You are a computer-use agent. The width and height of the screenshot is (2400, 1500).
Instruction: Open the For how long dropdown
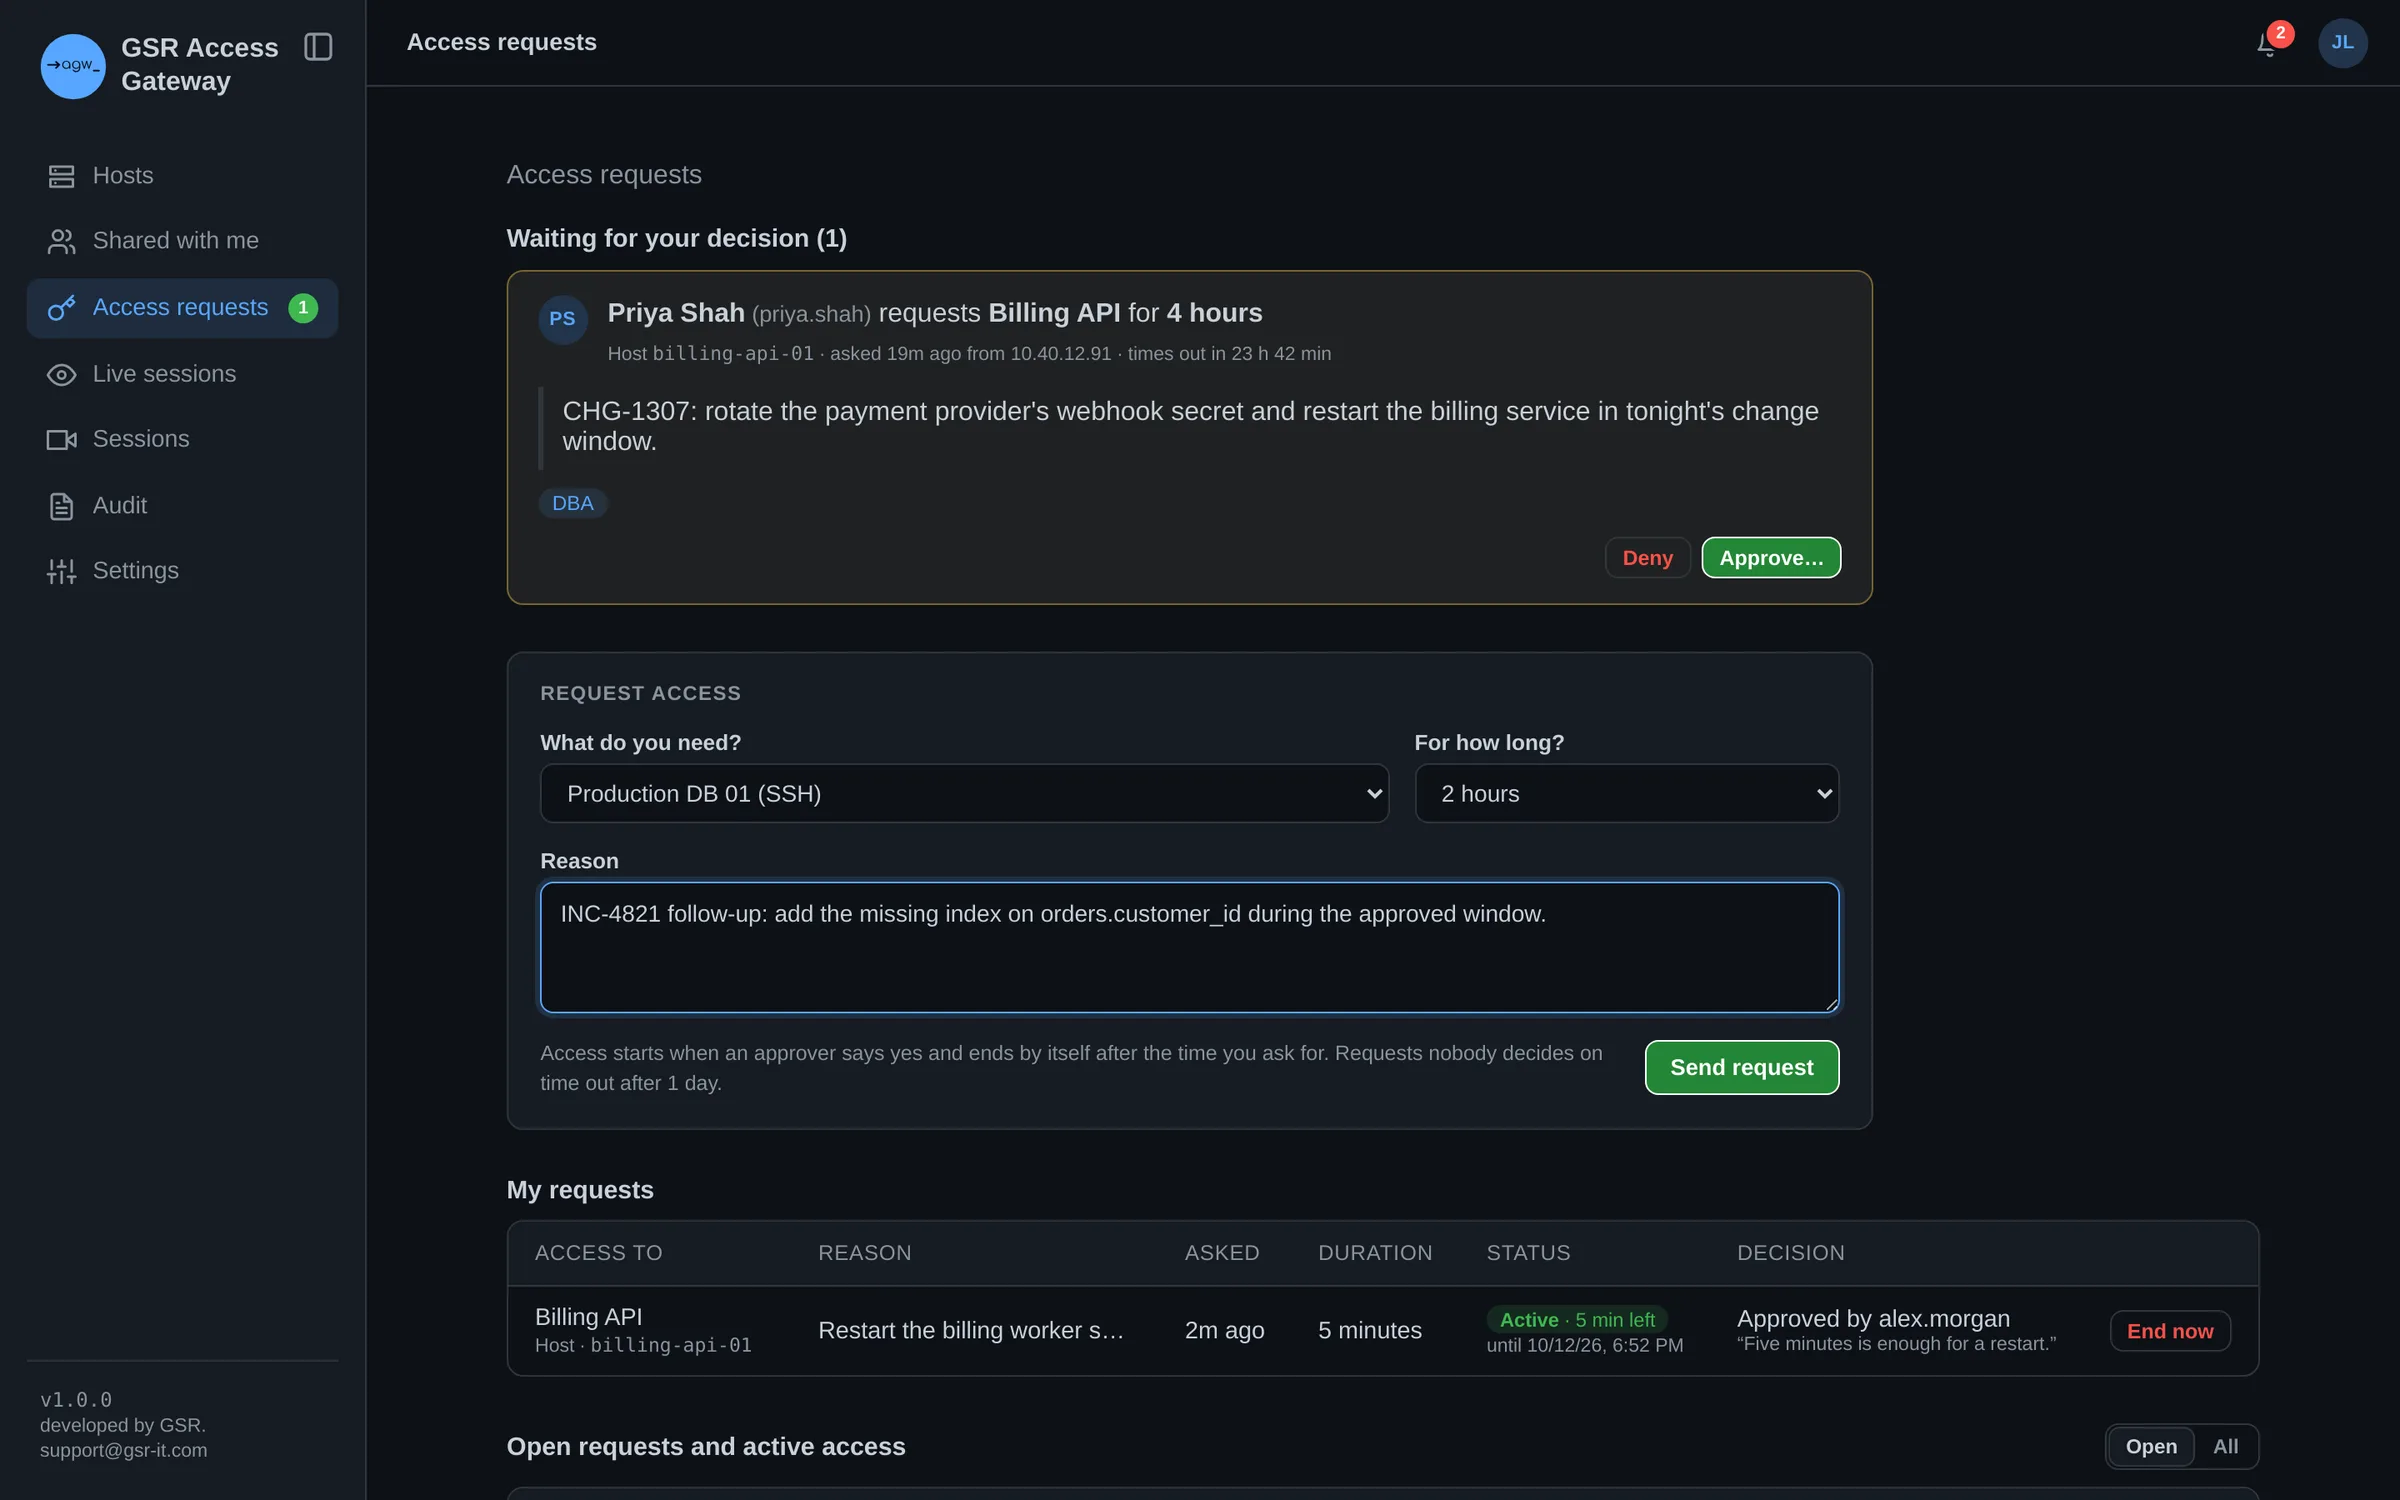[1626, 793]
